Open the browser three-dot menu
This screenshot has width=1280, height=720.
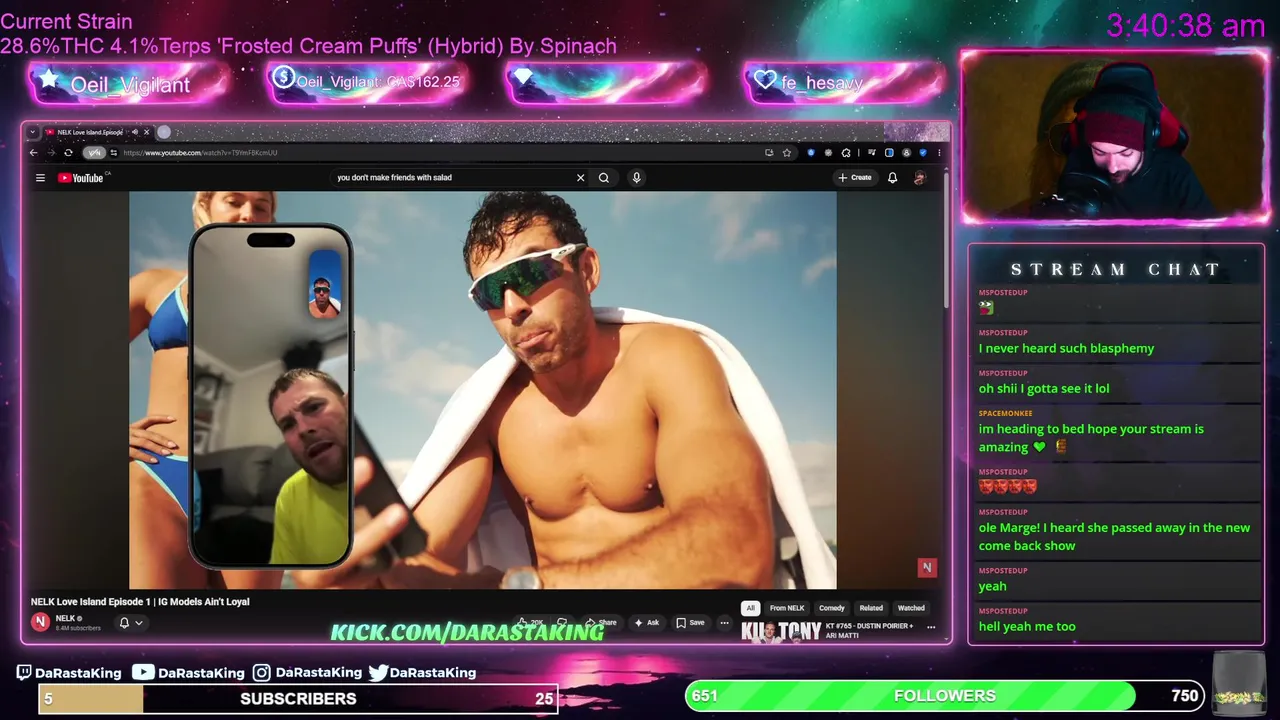pyautogui.click(x=939, y=153)
